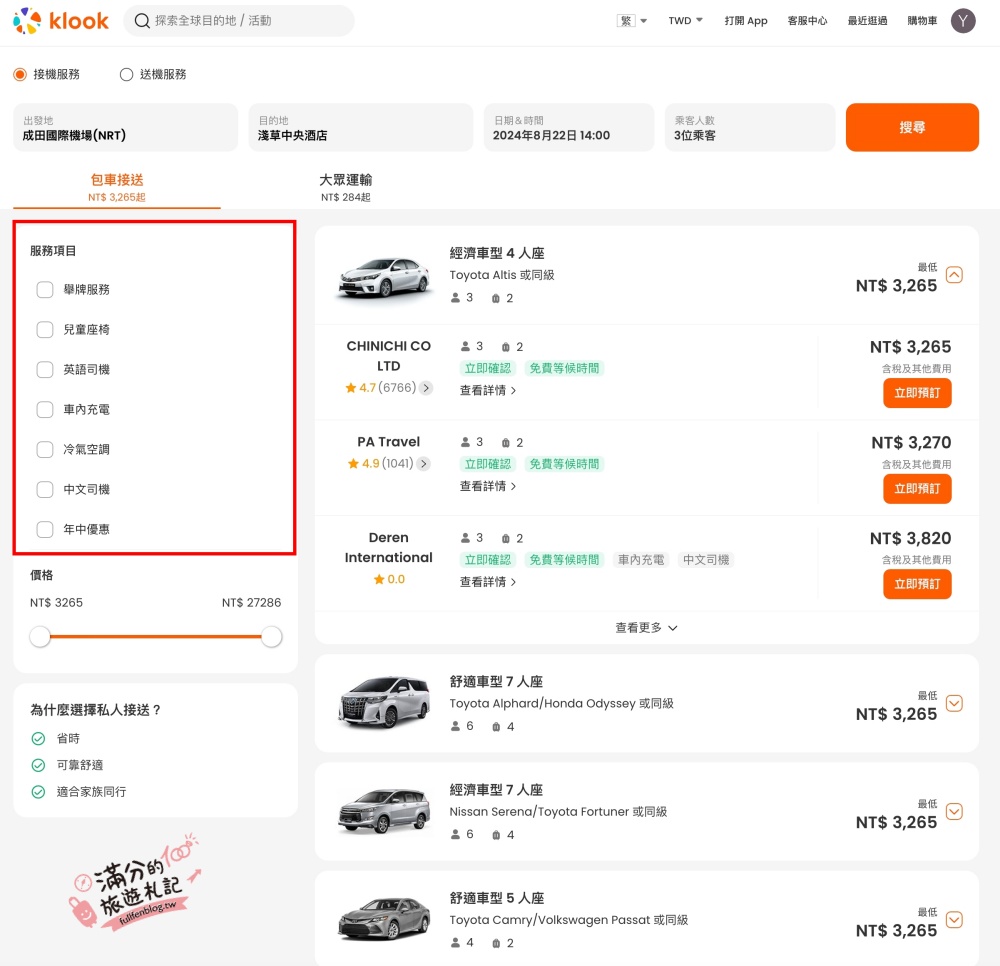
Task: Click Deren's 車內充電 tag
Action: click(641, 560)
